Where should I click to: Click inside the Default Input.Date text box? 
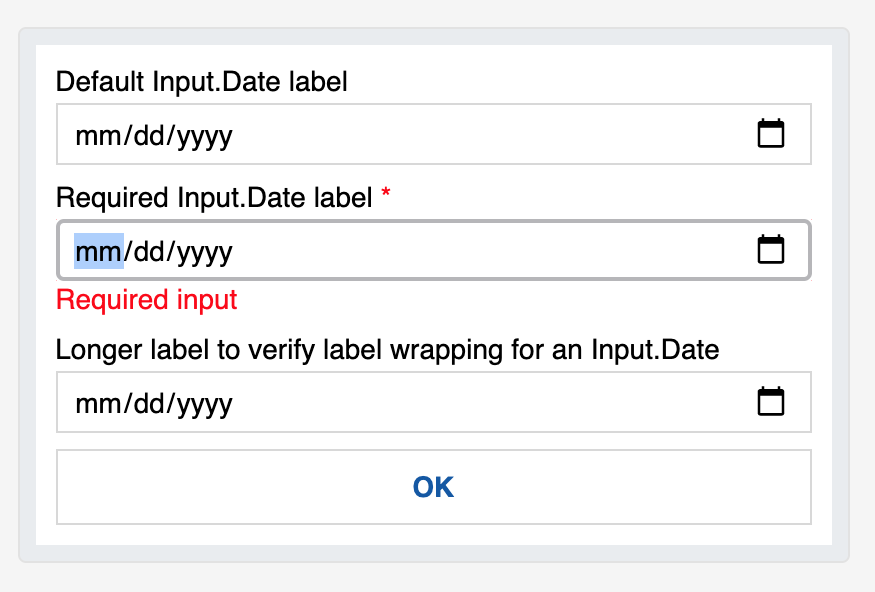(x=300, y=134)
